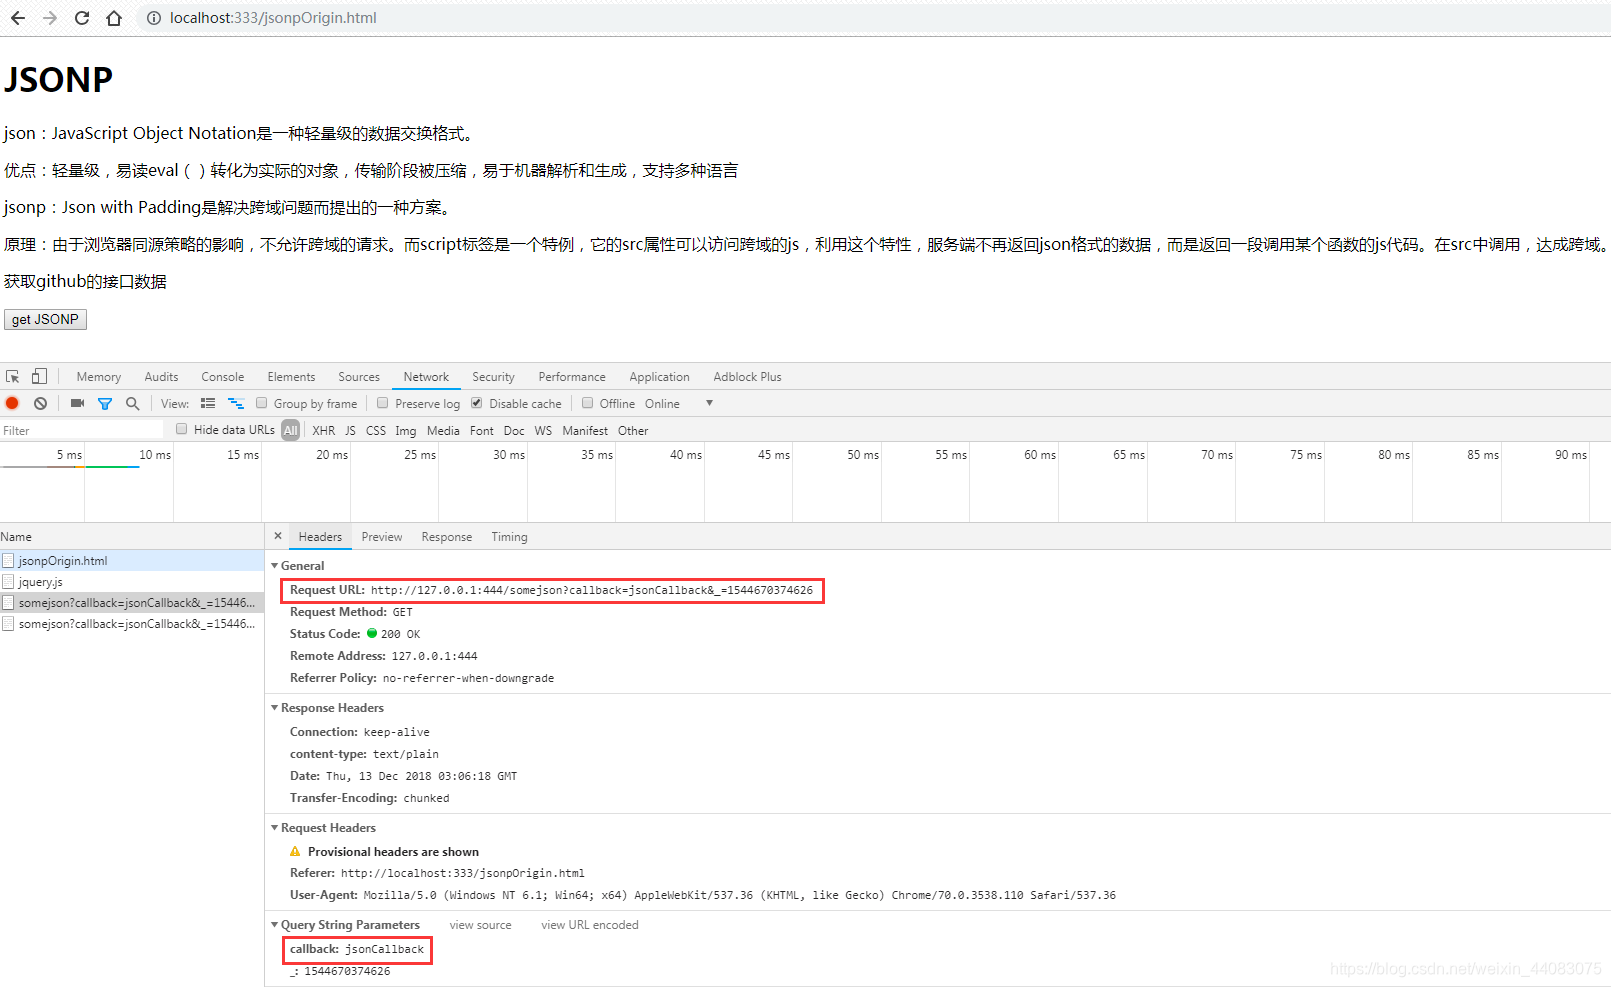Screen dimensions: 1611x987
Task: Open the Sources tab
Action: pos(359,377)
